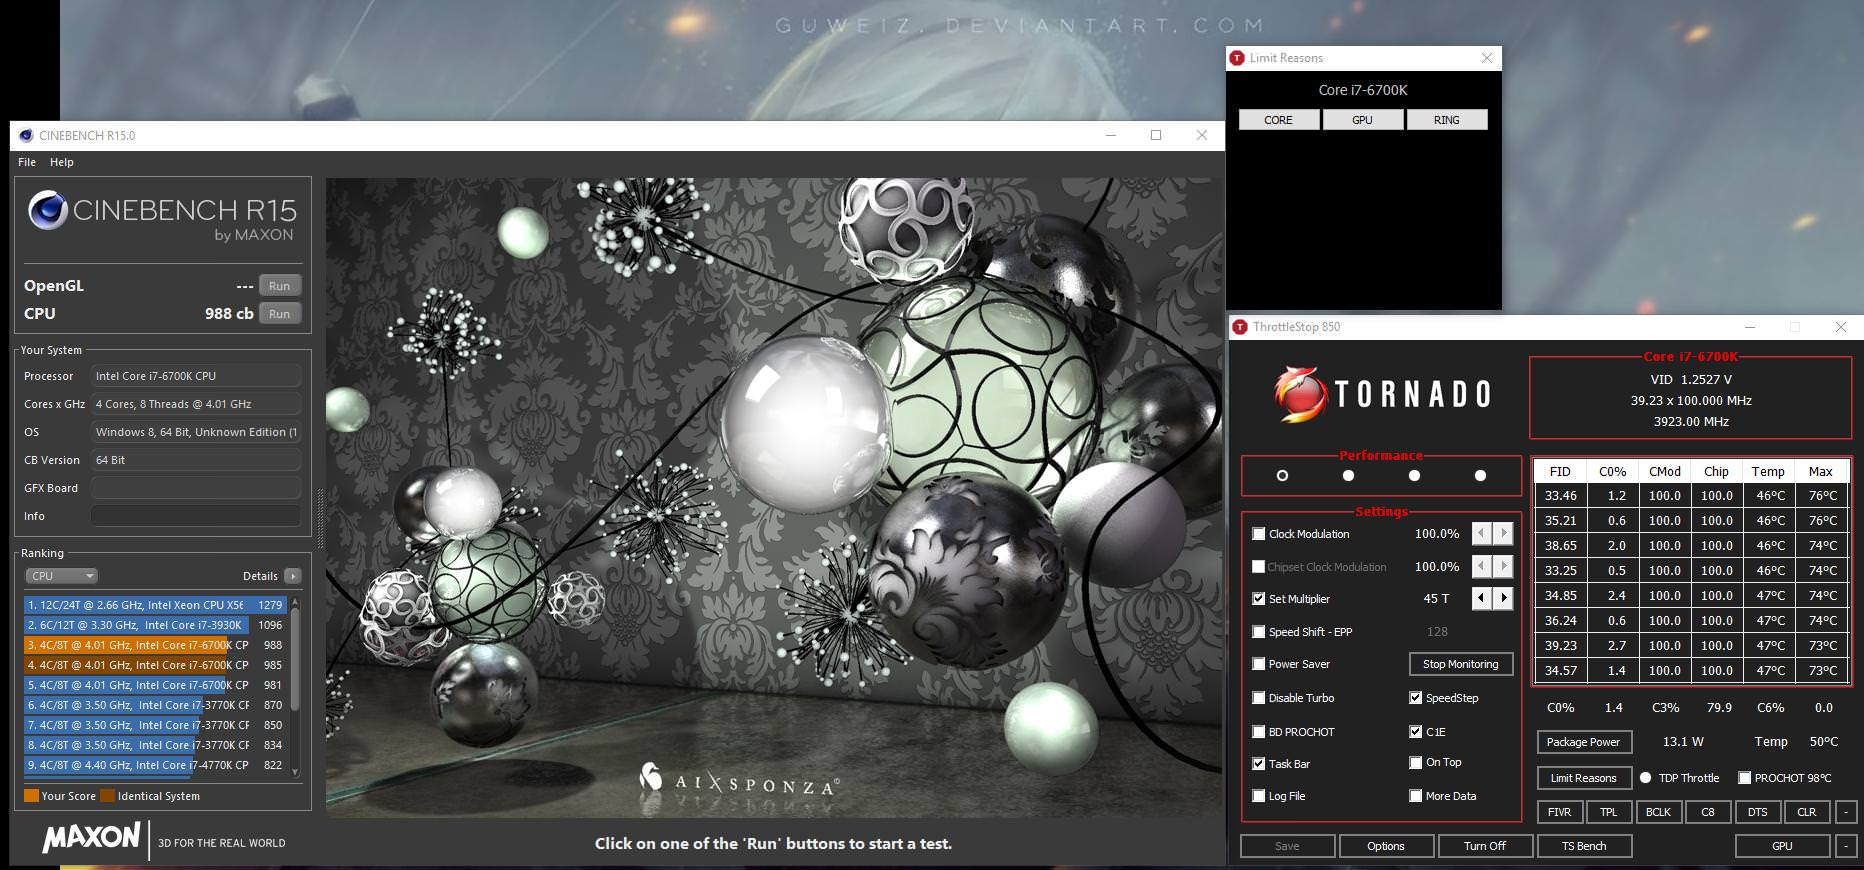The image size is (1864, 870).
Task: Click the Cinebench R15 logo sphere icon
Action: pyautogui.click(x=47, y=211)
